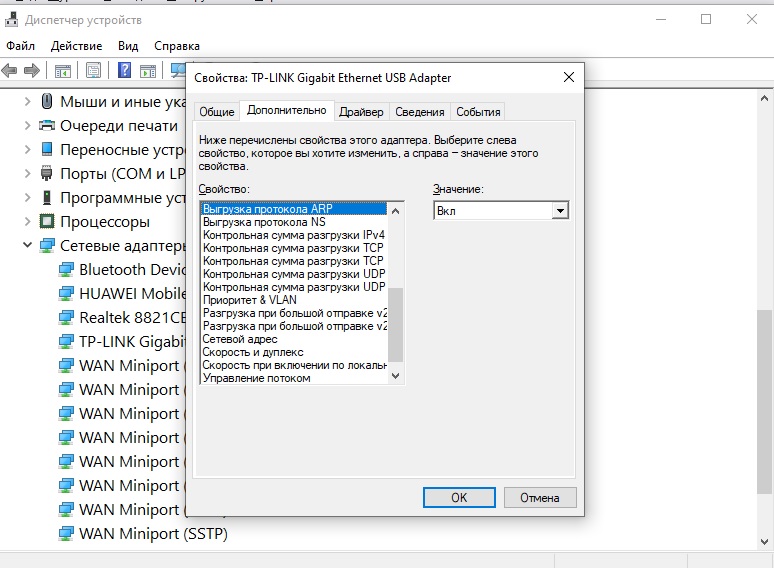Expand the Порты (COM и LPT) node
This screenshot has height=568, width=774.
pos(27,174)
